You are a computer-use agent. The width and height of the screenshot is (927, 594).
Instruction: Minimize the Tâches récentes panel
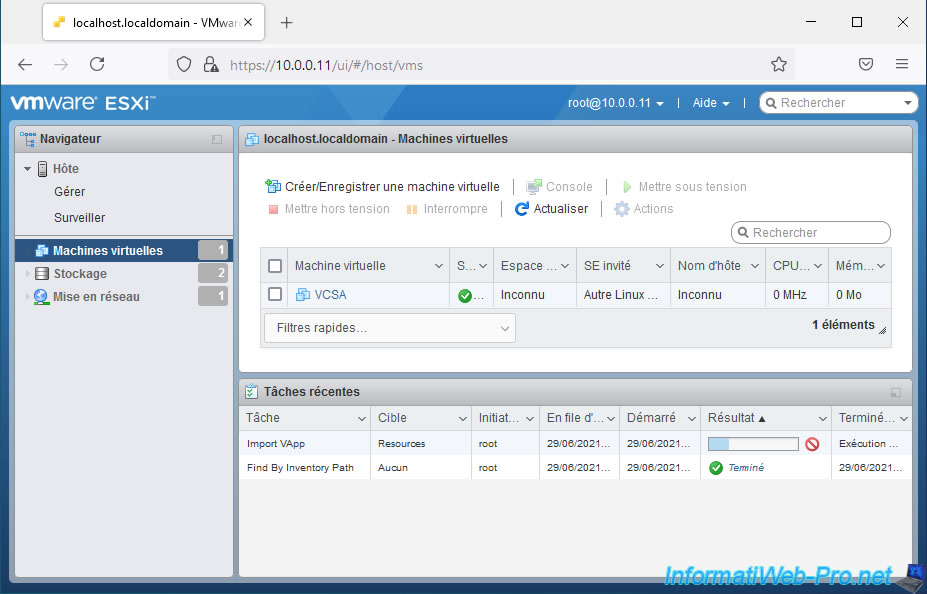pos(895,393)
